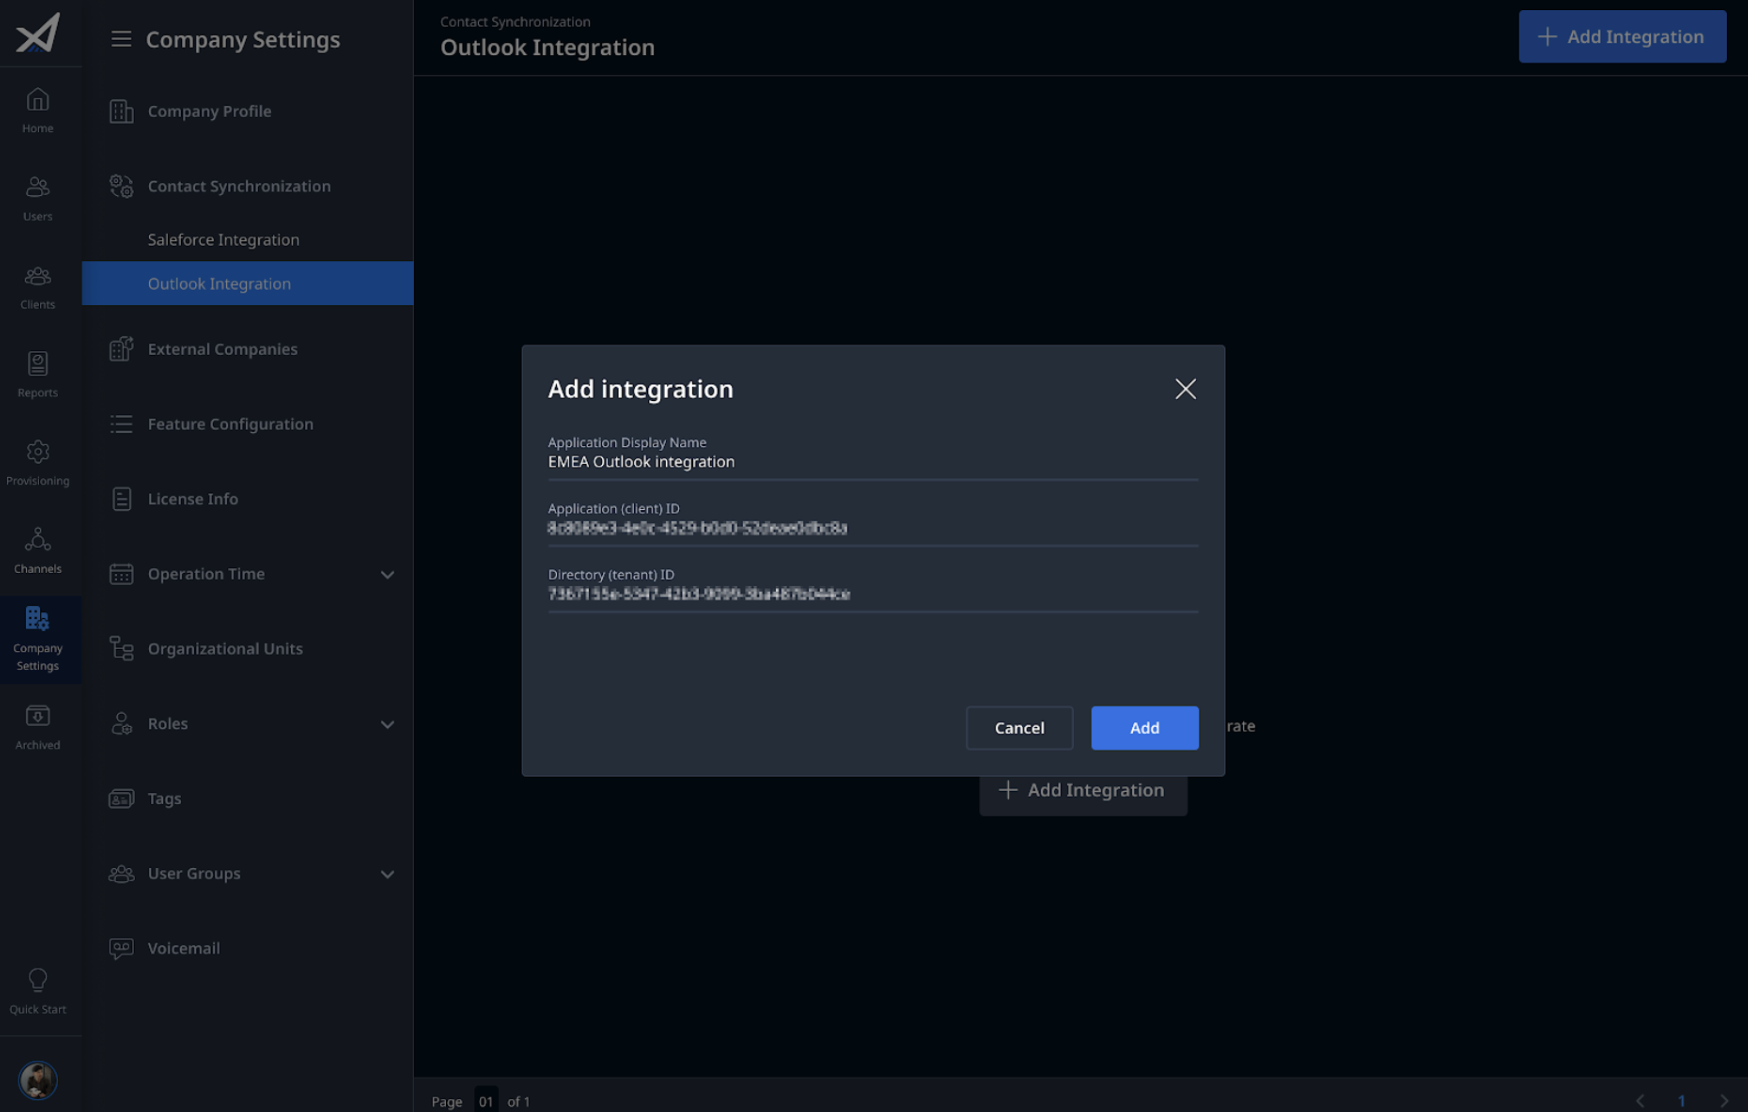Go to Channels in the left rail
Image resolution: width=1748 pixels, height=1112 pixels.
pos(38,550)
